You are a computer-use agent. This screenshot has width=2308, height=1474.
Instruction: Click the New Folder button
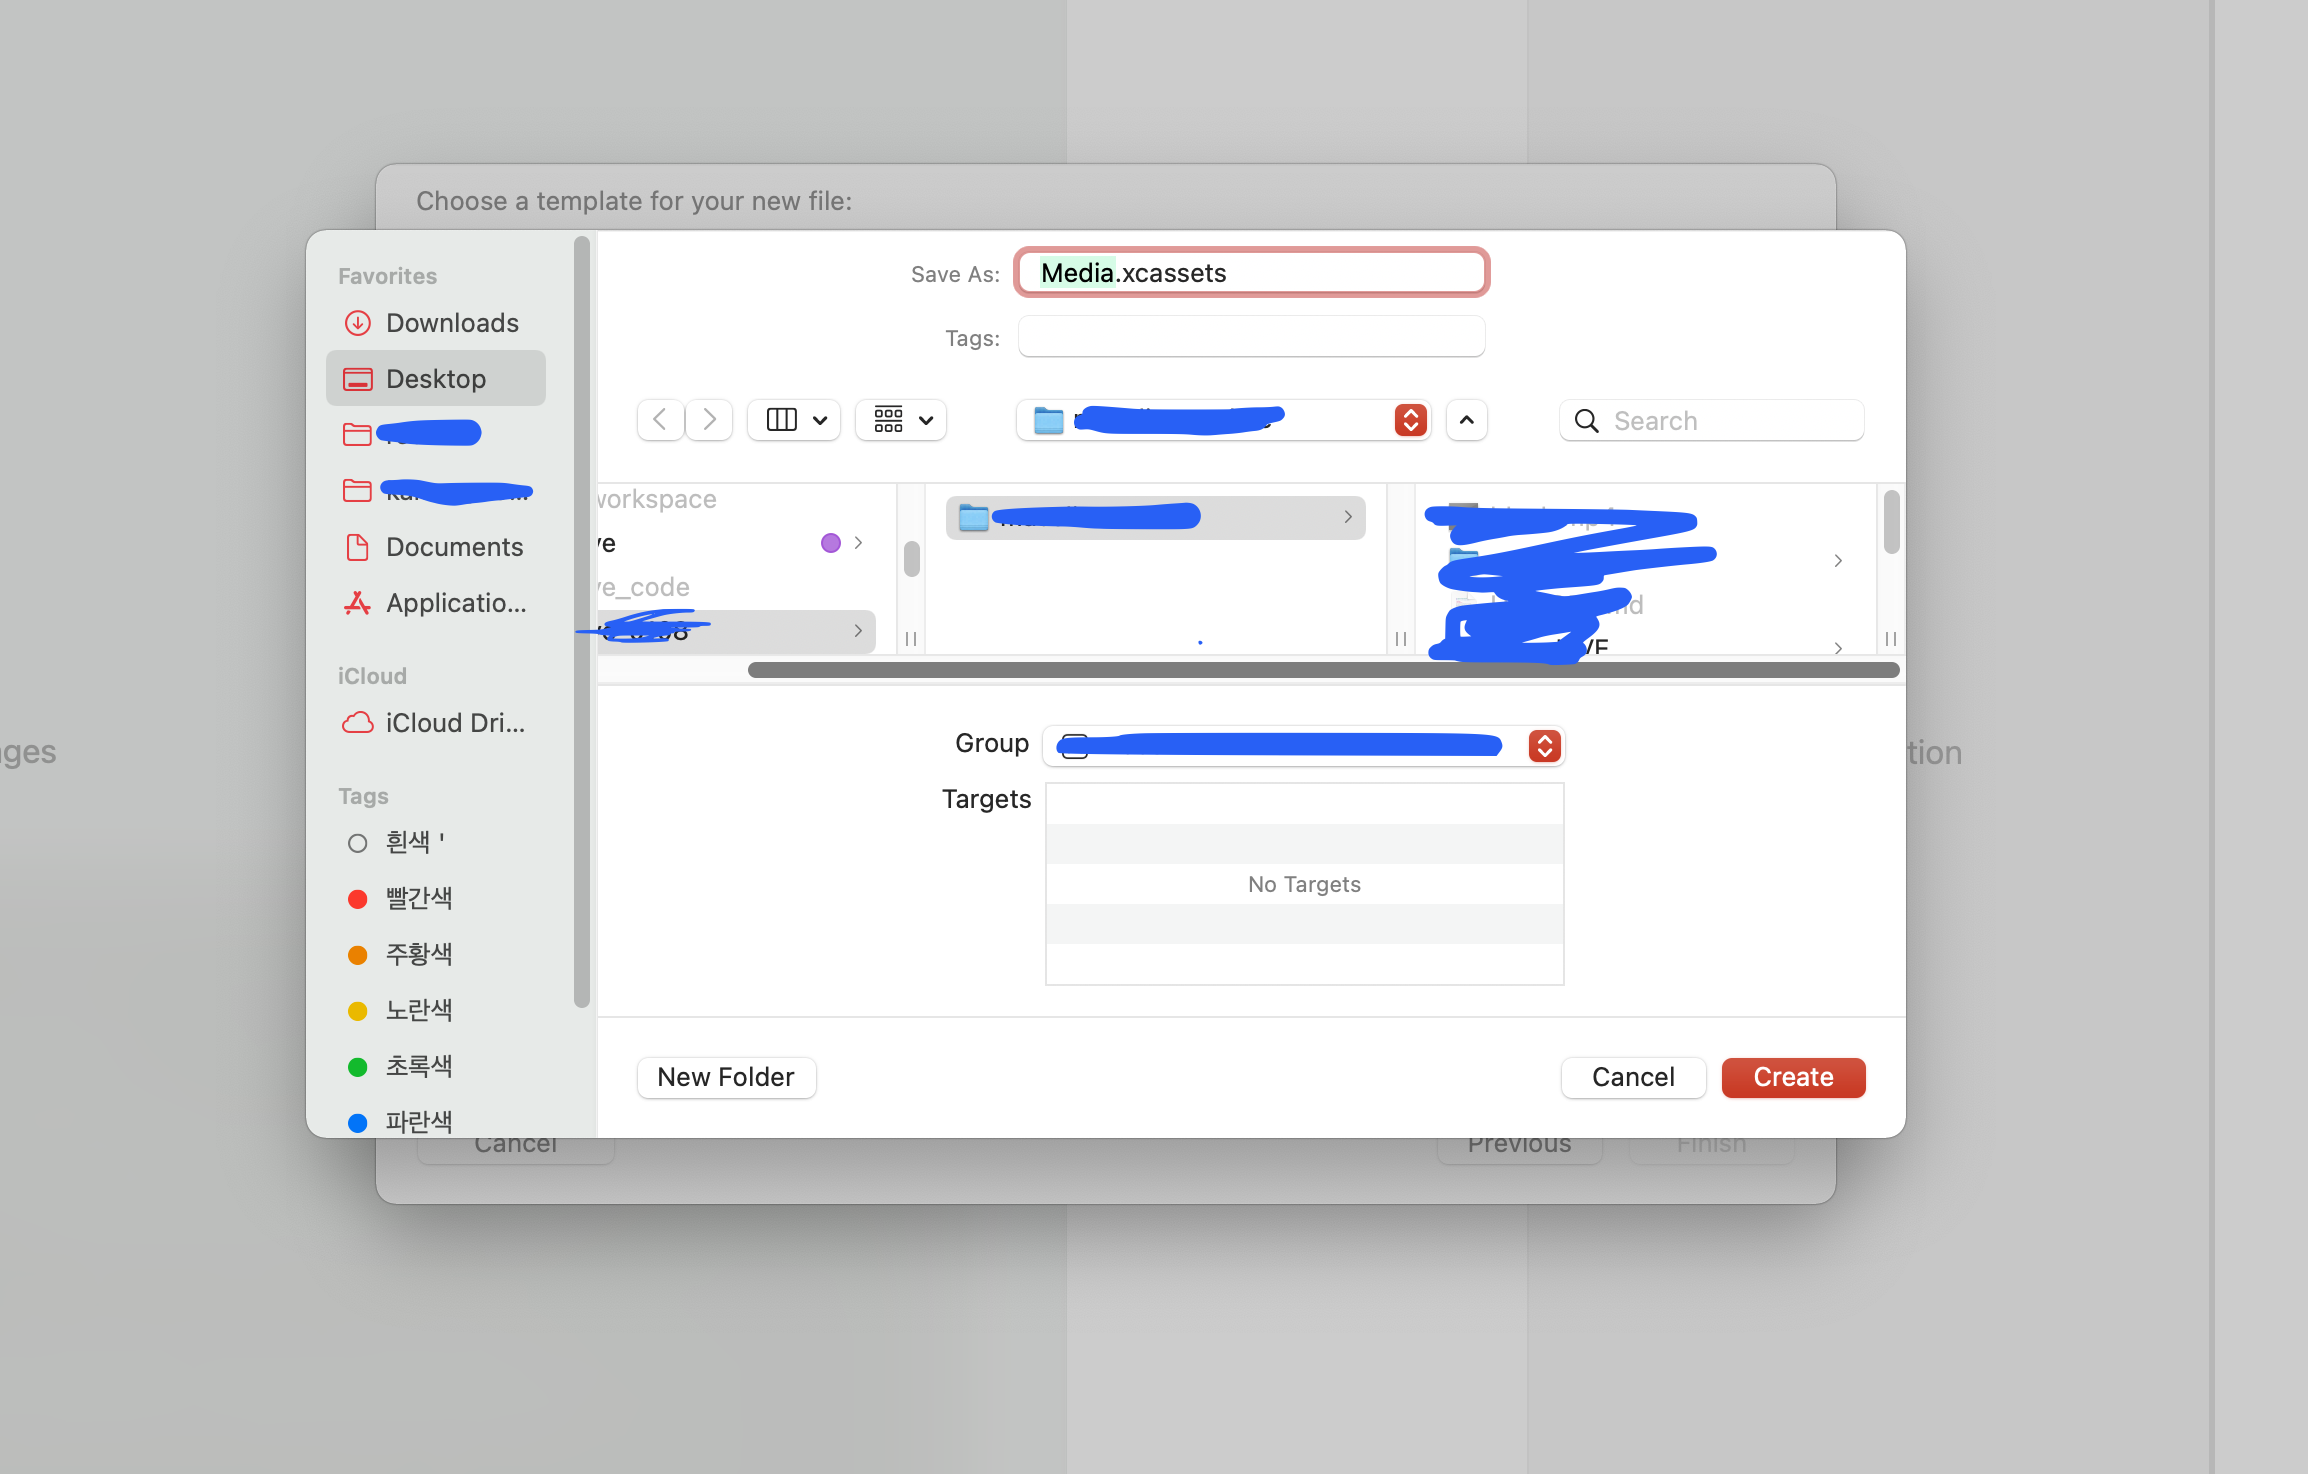[726, 1077]
